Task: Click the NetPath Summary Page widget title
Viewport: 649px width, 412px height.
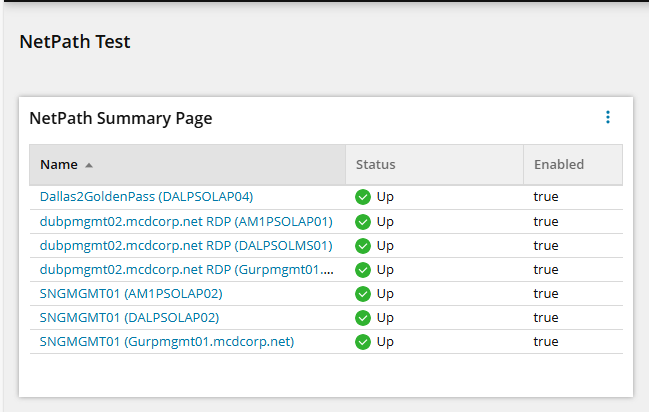Action: coord(121,118)
